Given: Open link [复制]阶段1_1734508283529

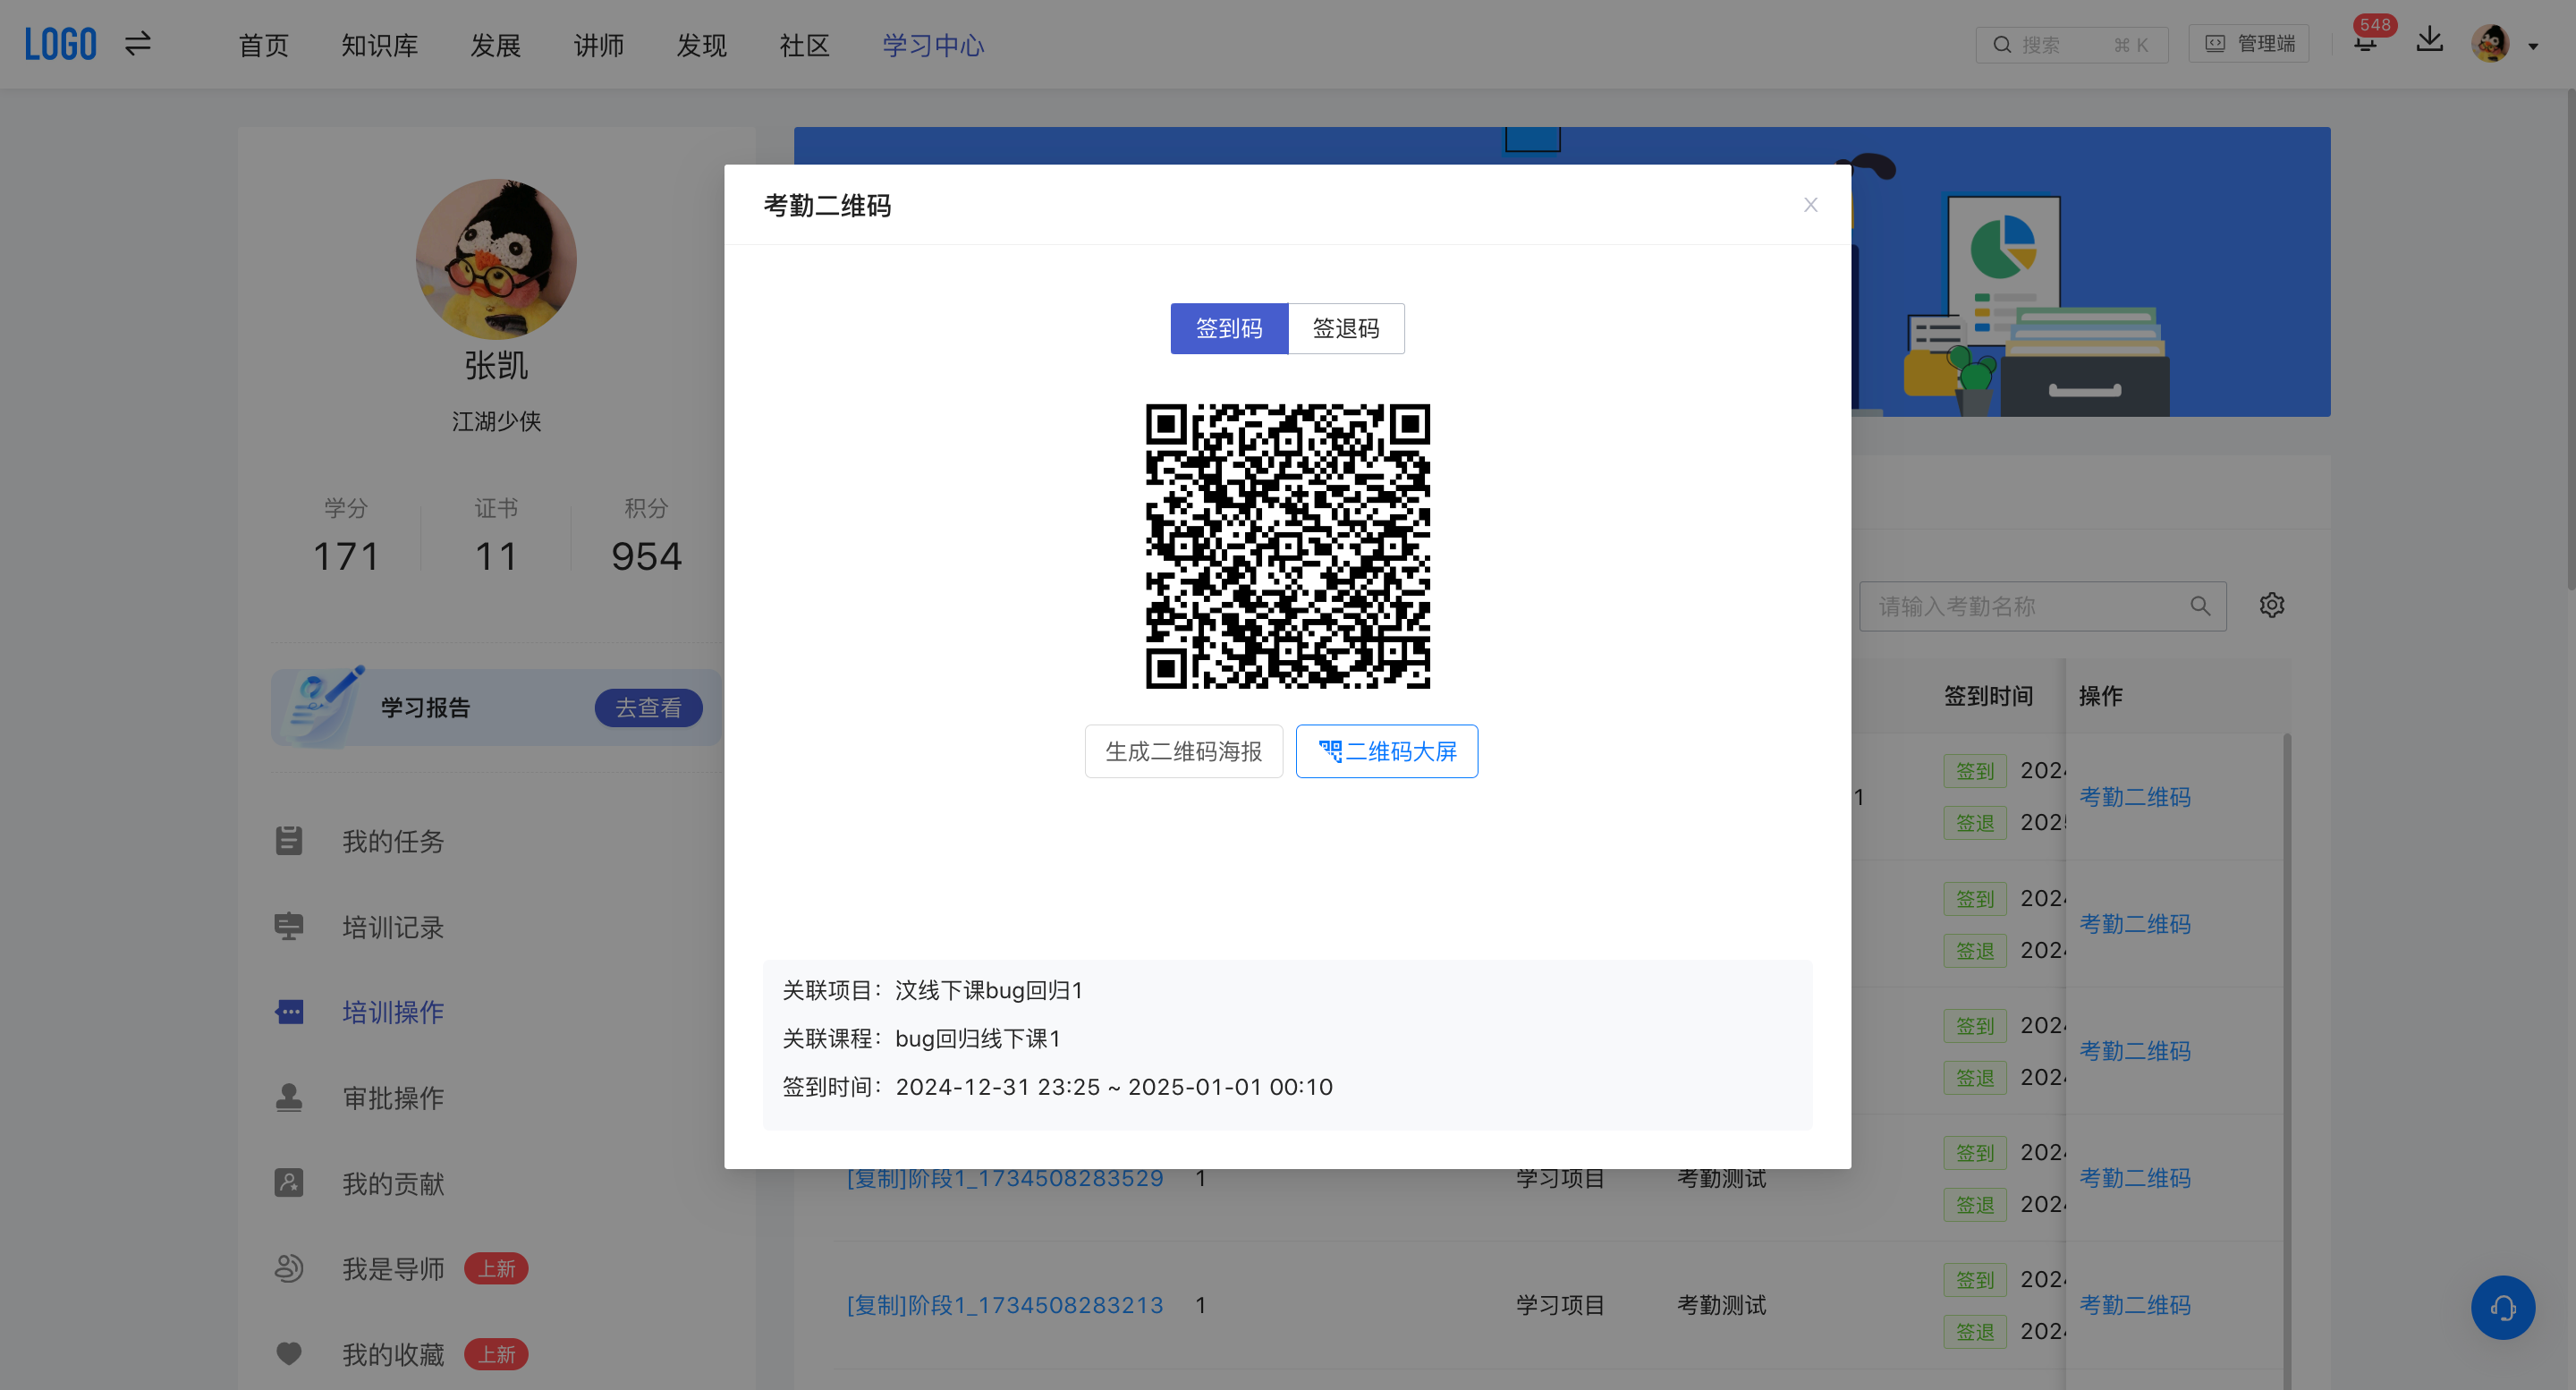Looking at the screenshot, I should coord(1005,1178).
